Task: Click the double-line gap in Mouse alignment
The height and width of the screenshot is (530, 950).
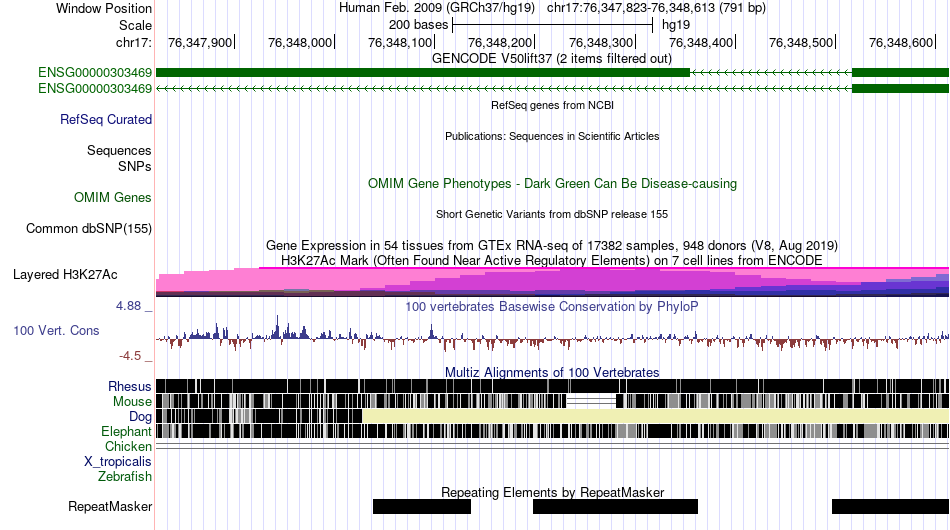Action: (591, 401)
